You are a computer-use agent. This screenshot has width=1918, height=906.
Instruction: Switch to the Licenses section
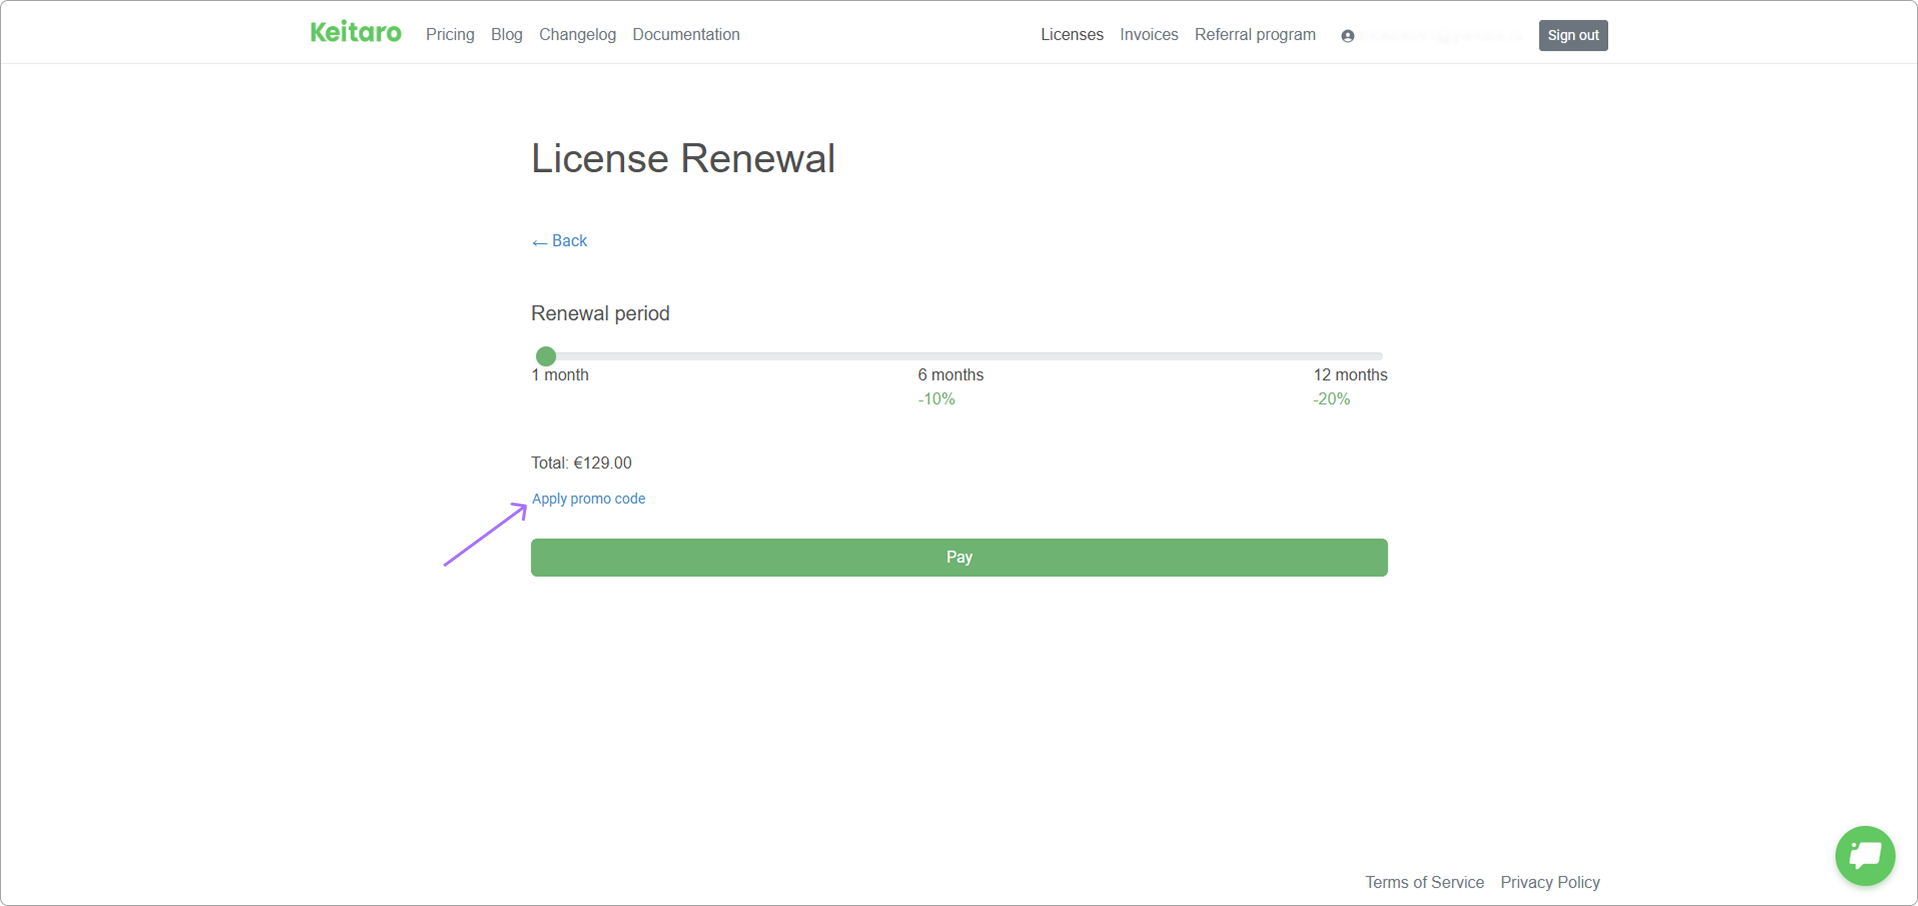pos(1071,35)
